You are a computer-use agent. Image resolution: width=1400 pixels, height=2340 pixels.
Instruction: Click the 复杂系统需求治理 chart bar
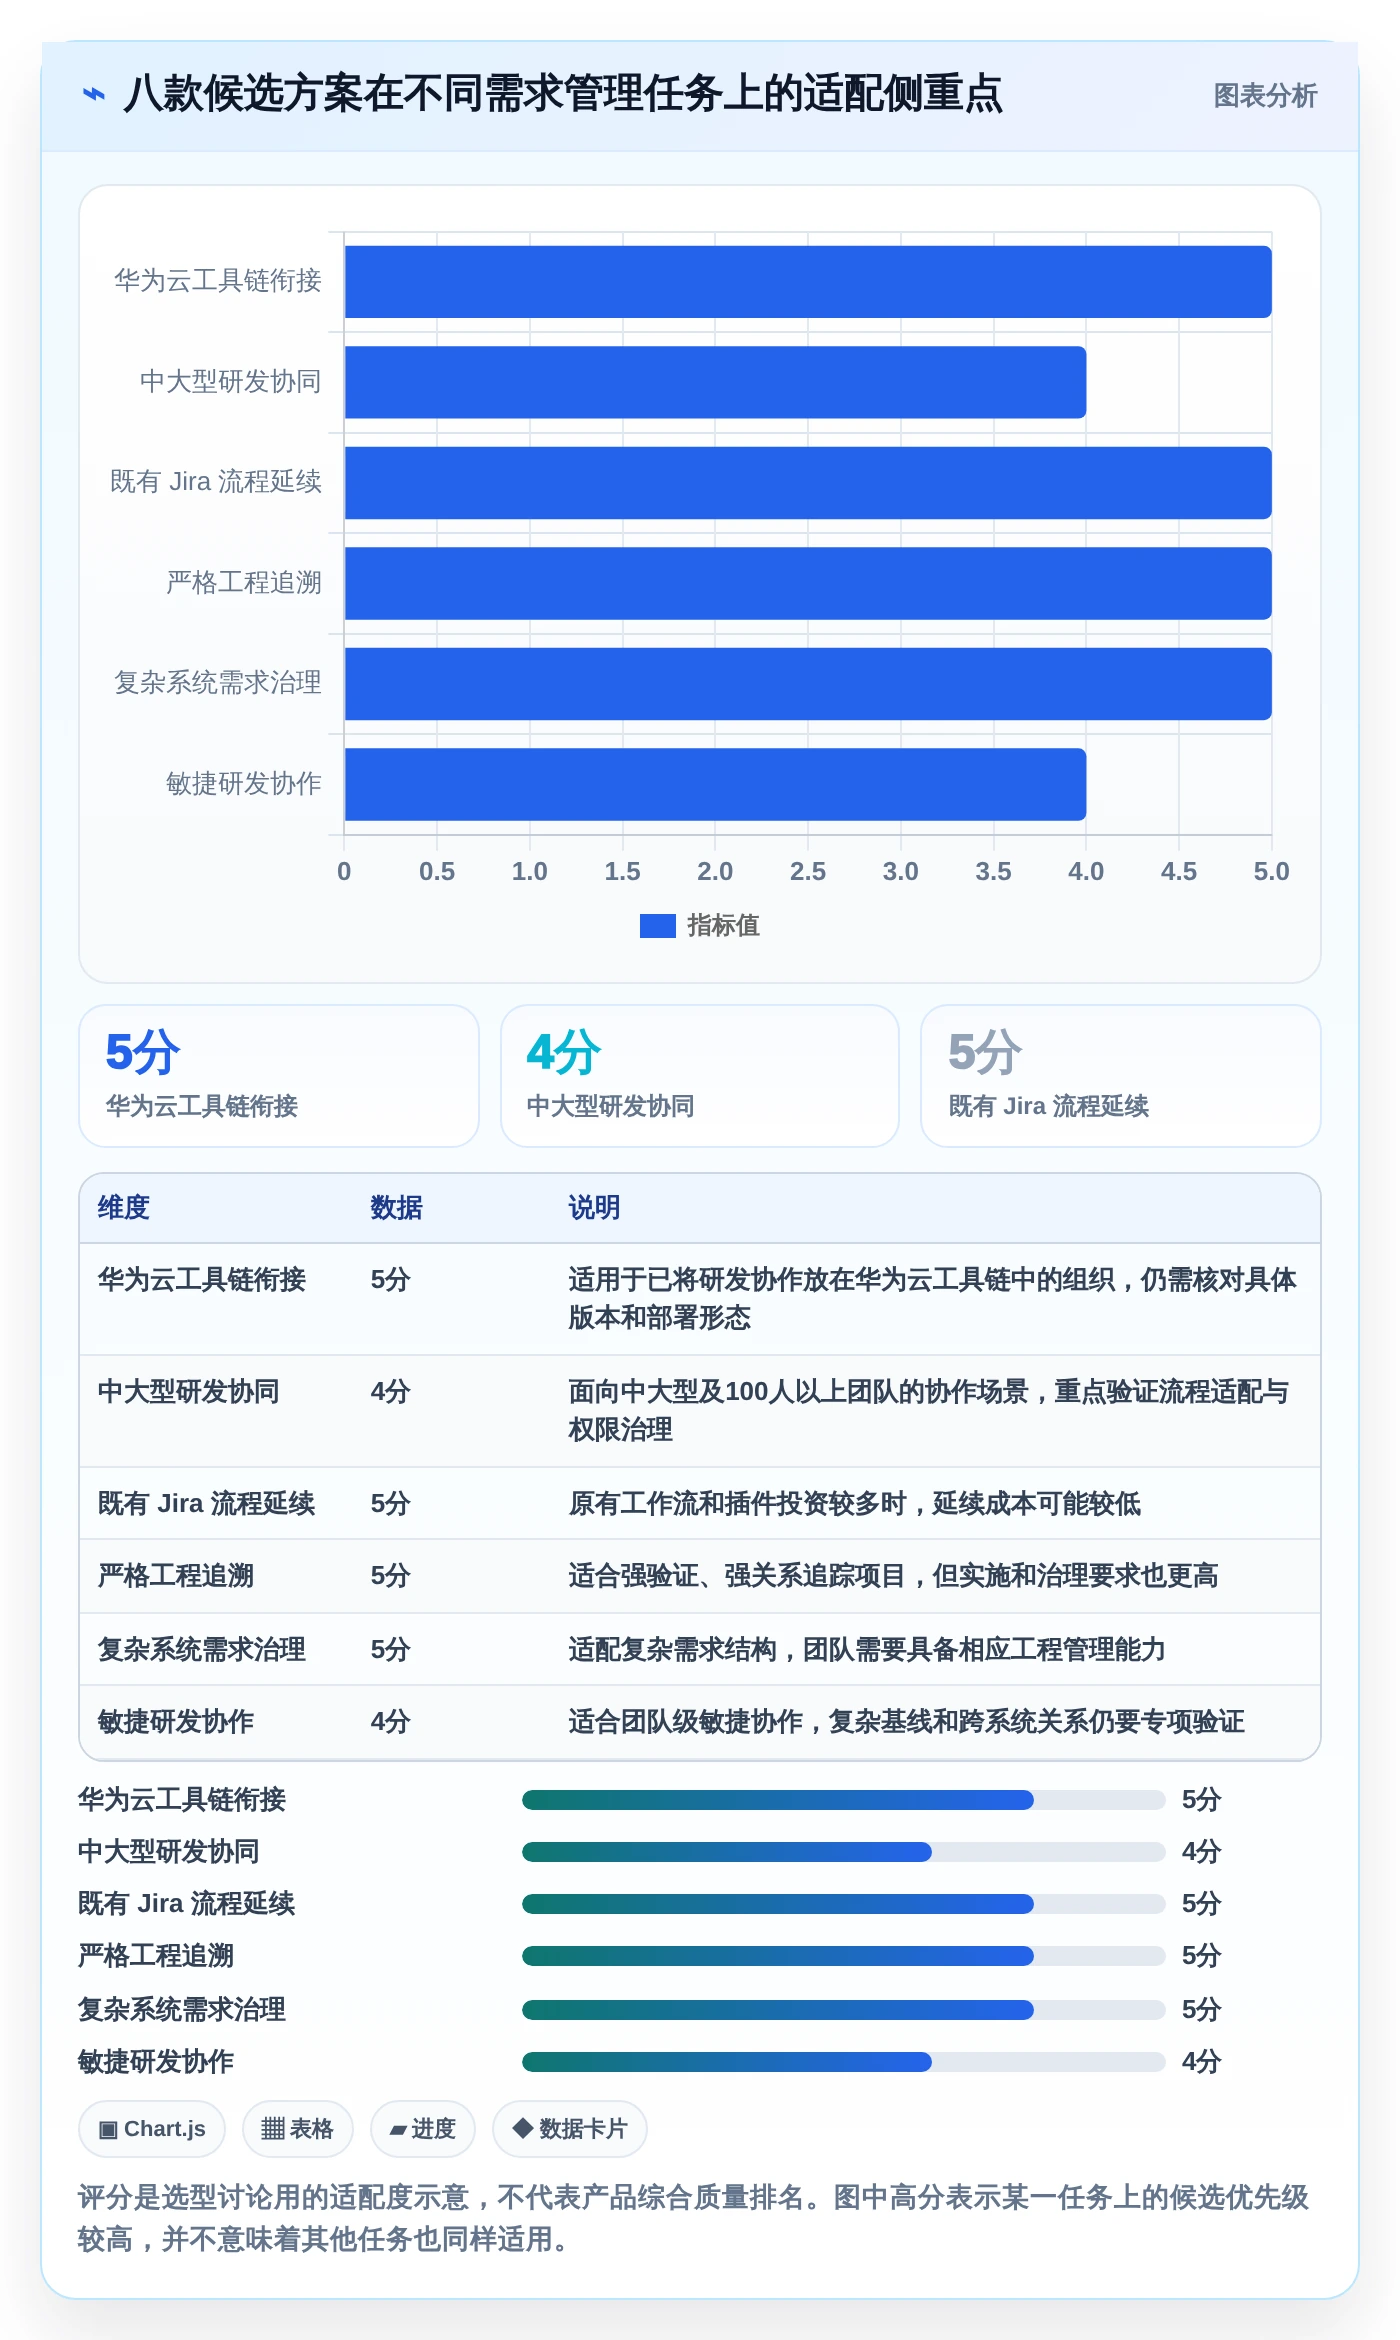pyautogui.click(x=808, y=684)
